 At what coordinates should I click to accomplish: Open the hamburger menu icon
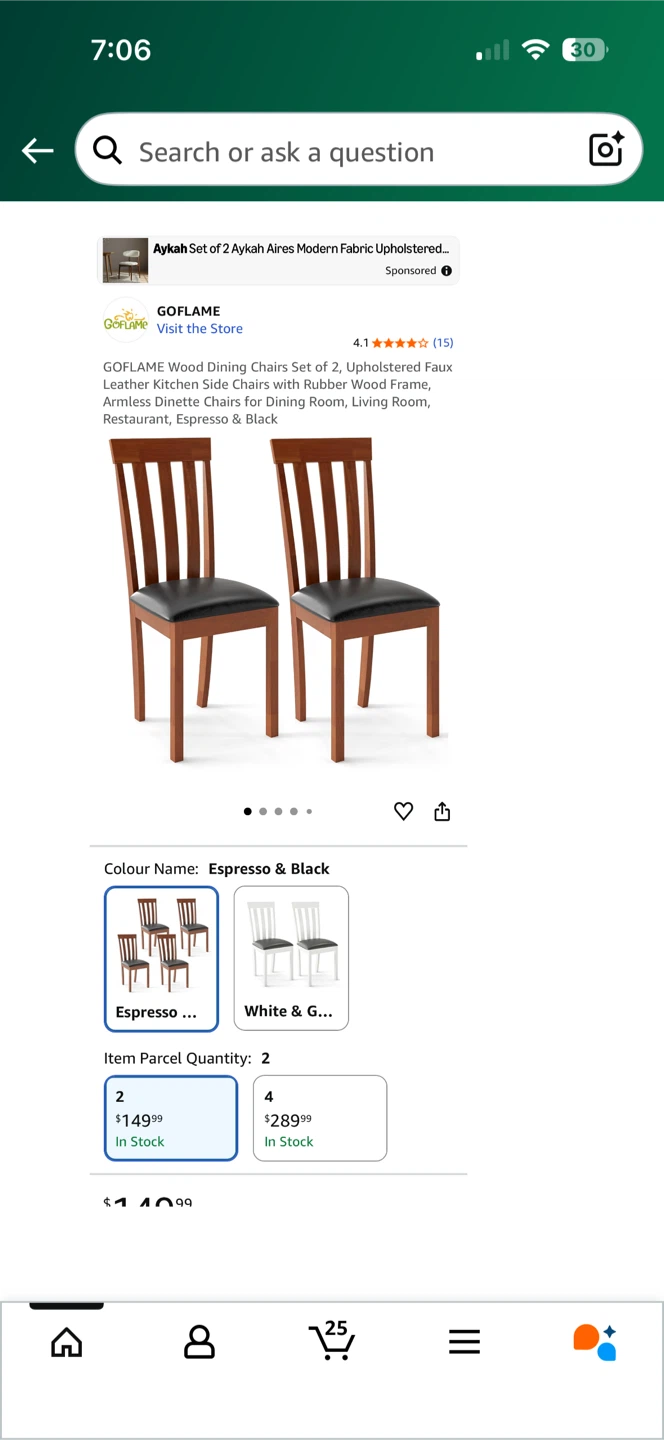[x=464, y=1342]
